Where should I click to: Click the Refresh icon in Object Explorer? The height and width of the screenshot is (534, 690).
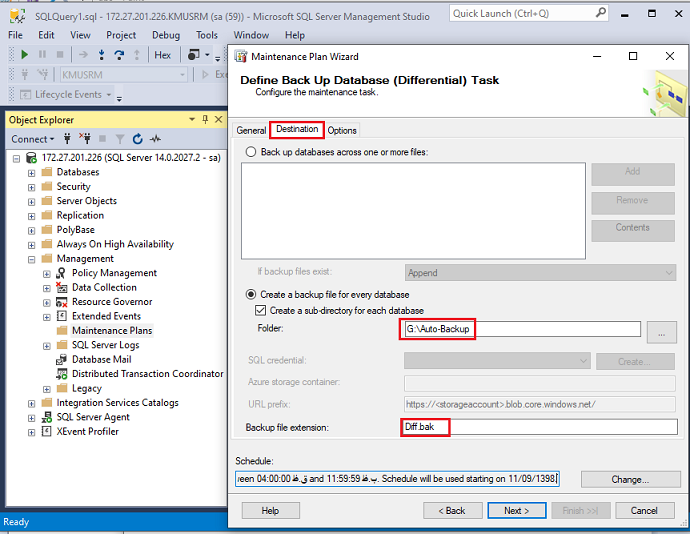[137, 139]
